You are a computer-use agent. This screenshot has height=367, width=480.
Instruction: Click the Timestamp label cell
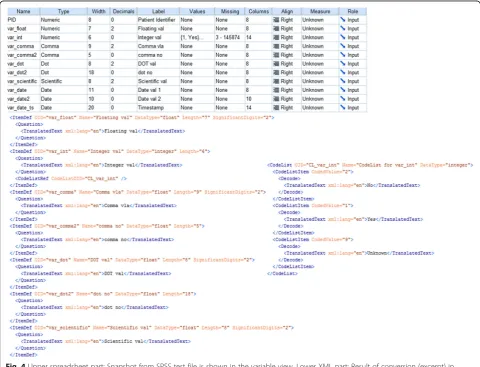coord(158,108)
